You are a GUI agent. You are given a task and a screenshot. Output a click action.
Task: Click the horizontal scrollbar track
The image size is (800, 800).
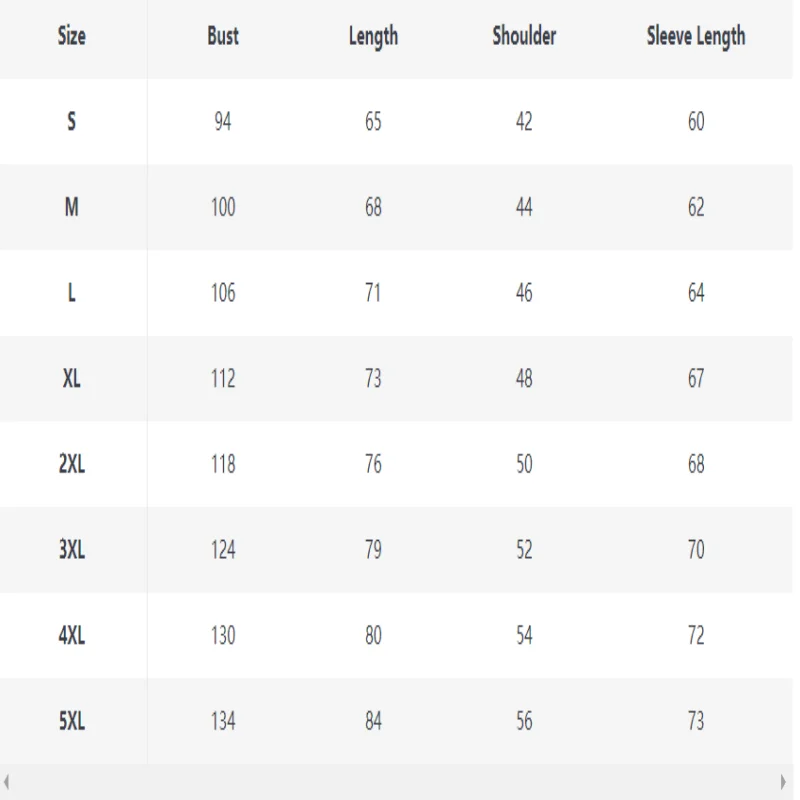395,782
